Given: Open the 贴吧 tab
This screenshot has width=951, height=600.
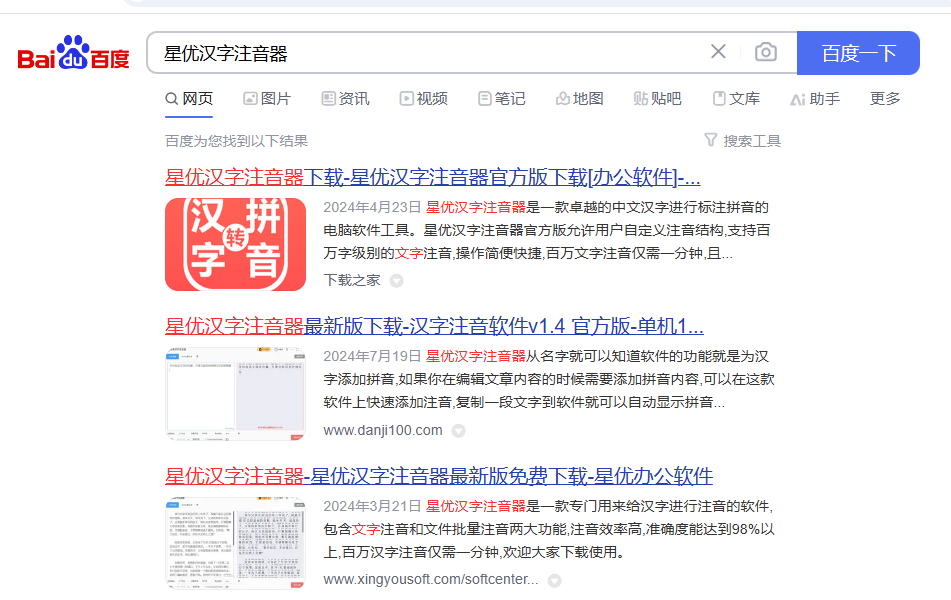Looking at the screenshot, I should [x=657, y=99].
